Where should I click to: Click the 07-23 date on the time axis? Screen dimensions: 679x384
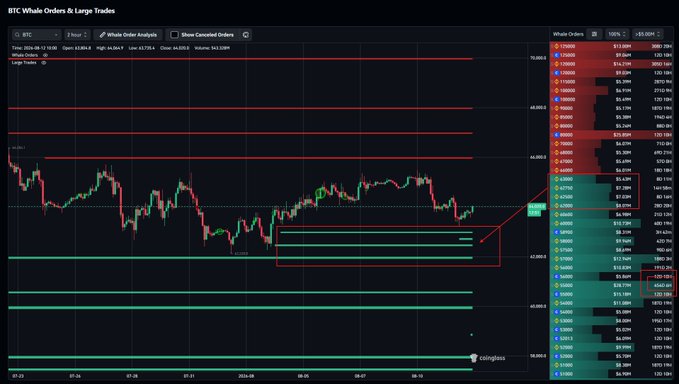click(x=18, y=376)
